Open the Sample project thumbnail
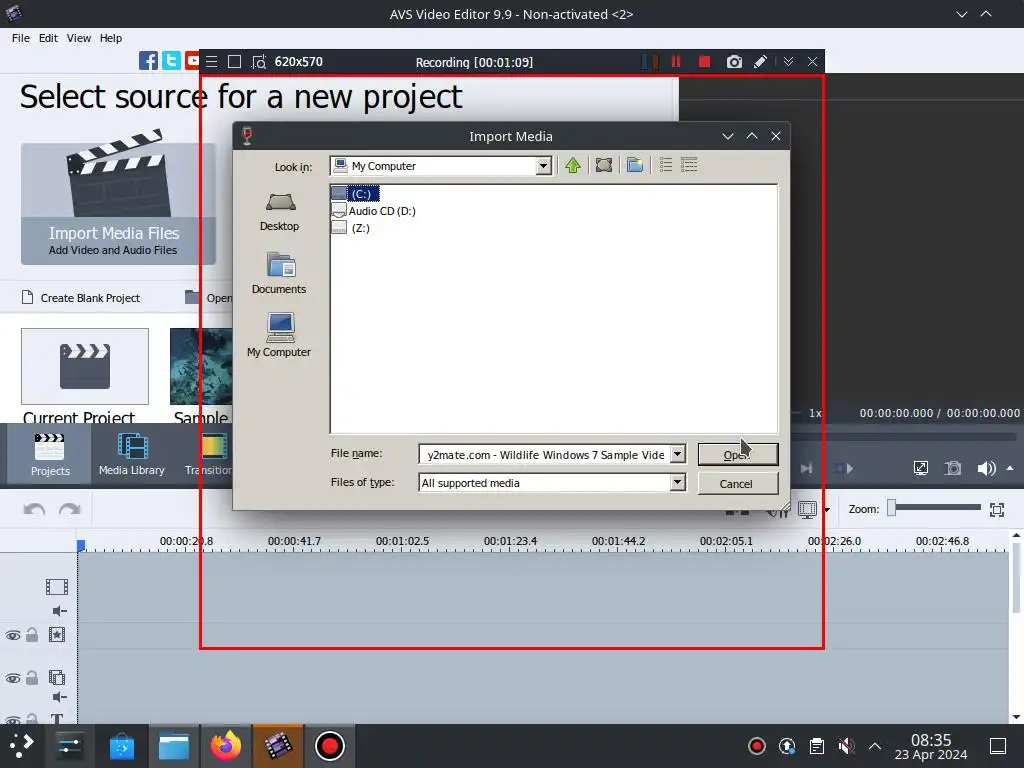The height and width of the screenshot is (768, 1024). 201,366
